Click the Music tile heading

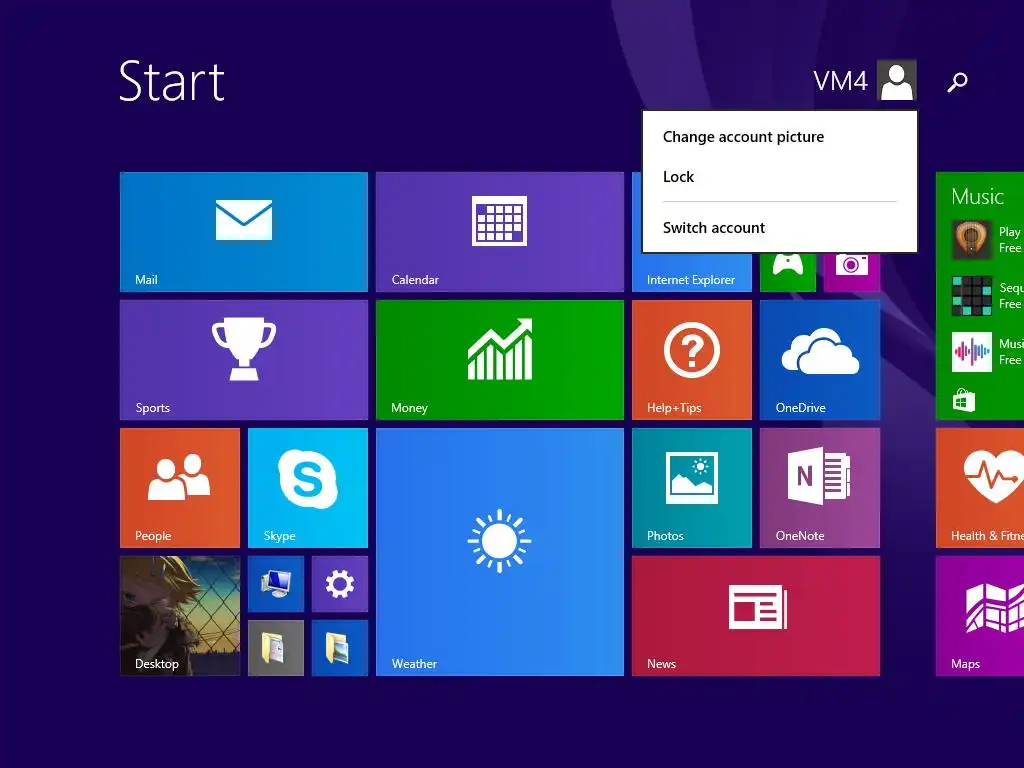[977, 197]
